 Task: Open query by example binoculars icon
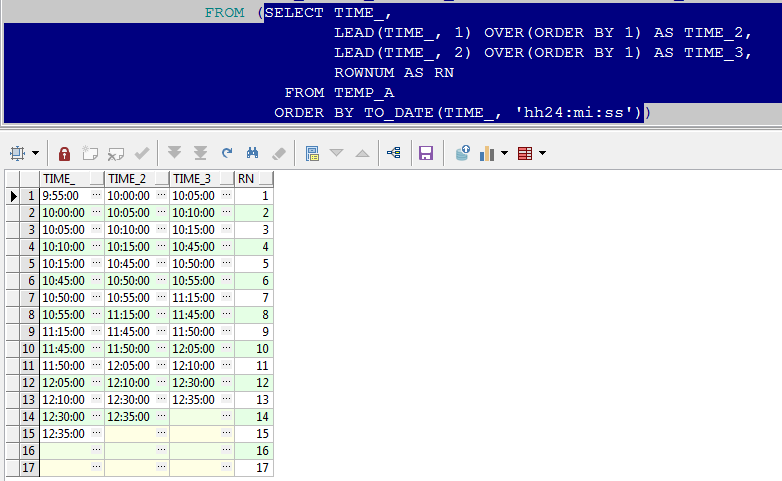click(x=253, y=154)
